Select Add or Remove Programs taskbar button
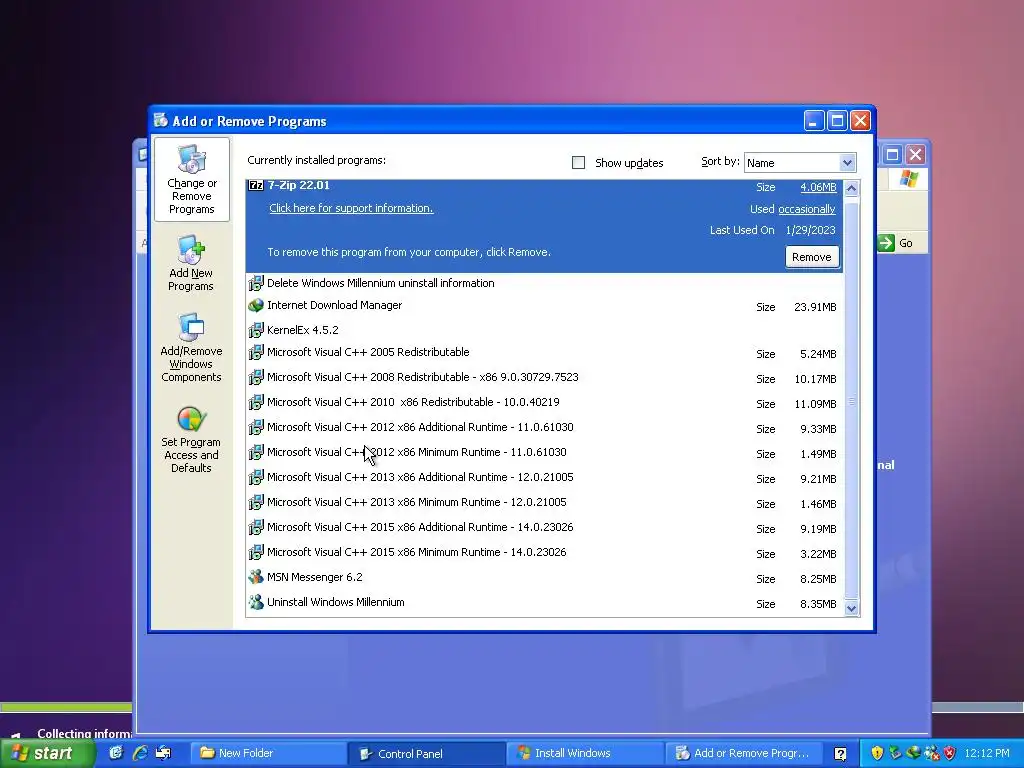 (743, 753)
